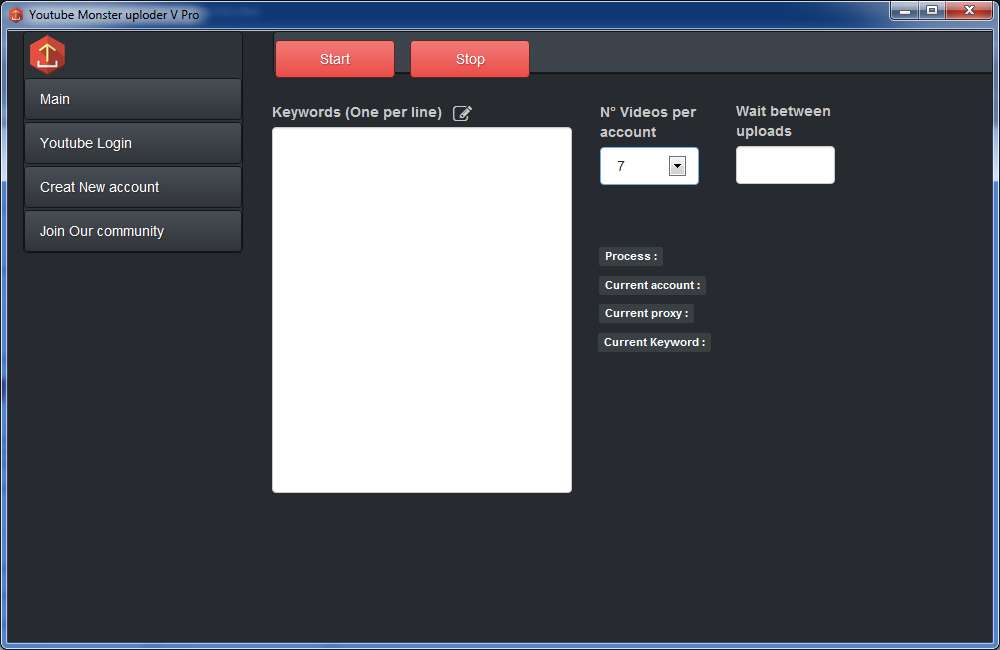Click the Wait between uploads label

pos(783,121)
